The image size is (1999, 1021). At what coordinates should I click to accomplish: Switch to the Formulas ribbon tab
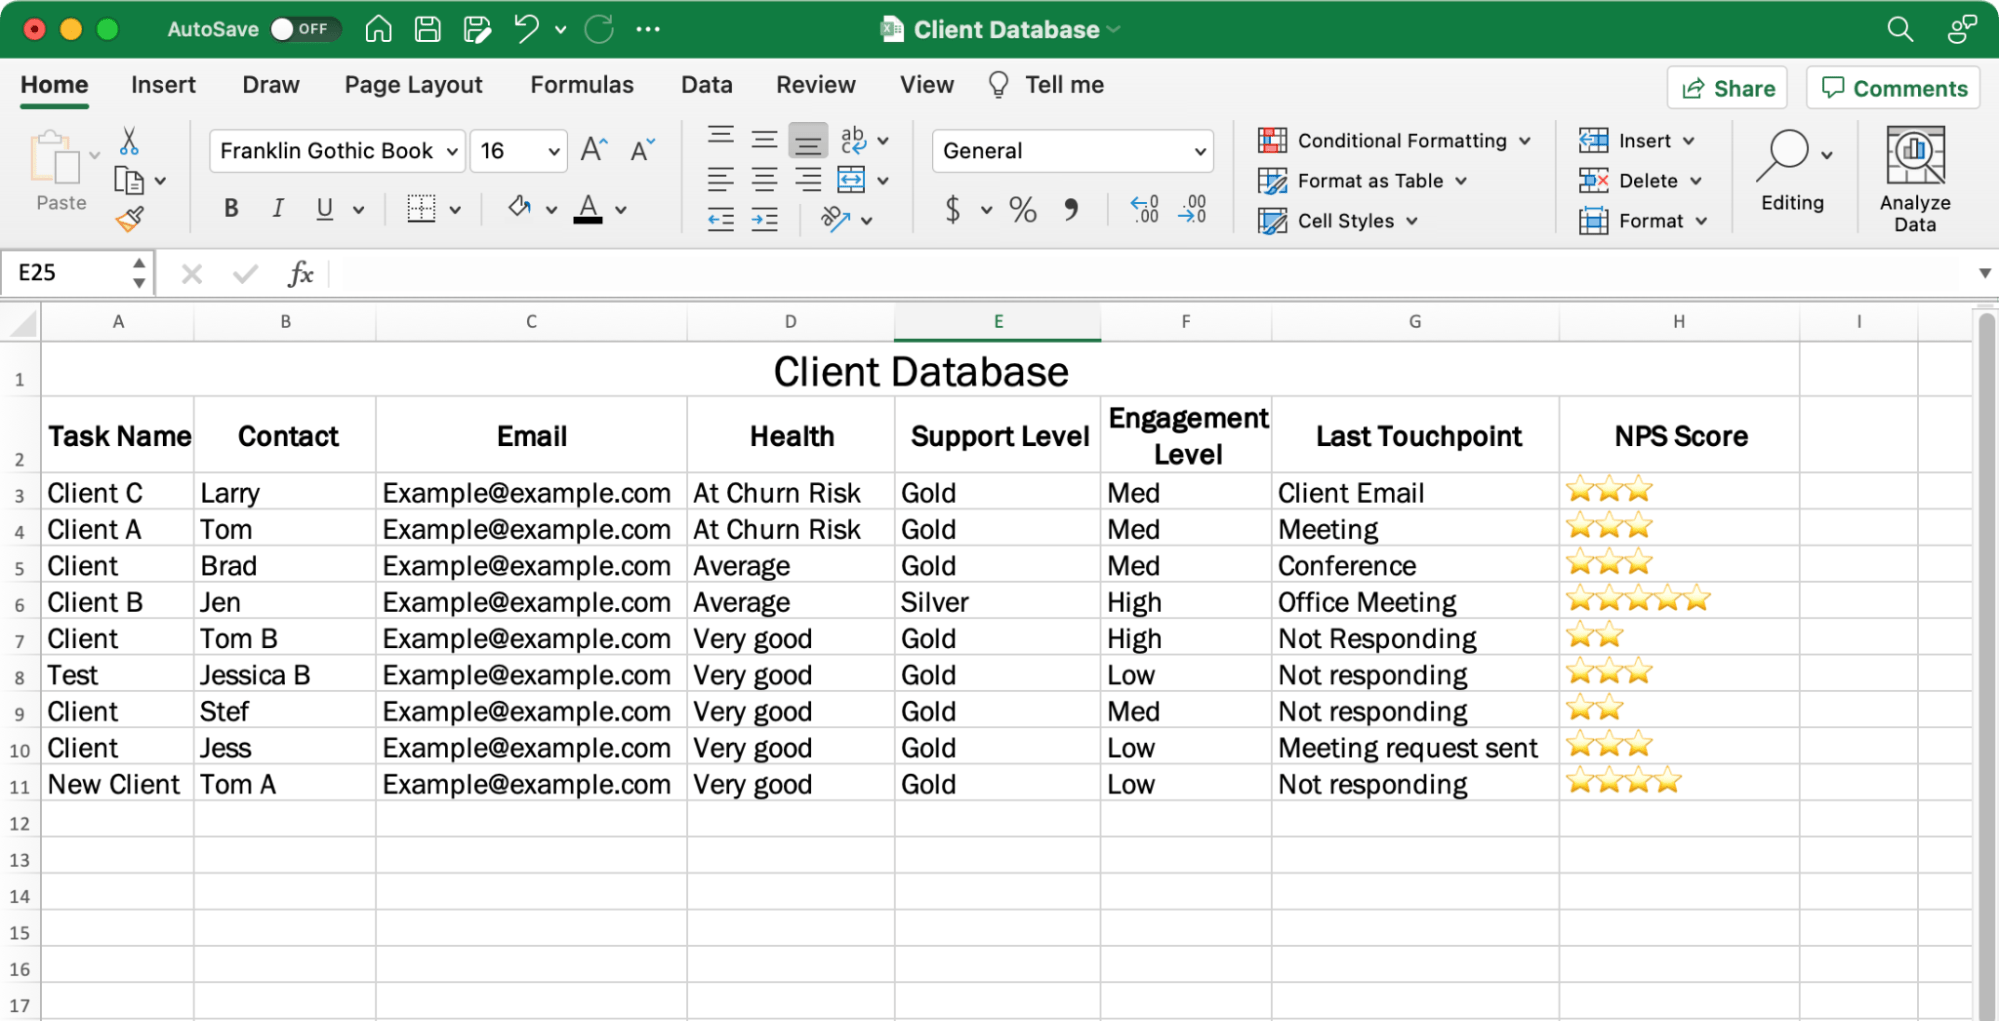coord(581,84)
